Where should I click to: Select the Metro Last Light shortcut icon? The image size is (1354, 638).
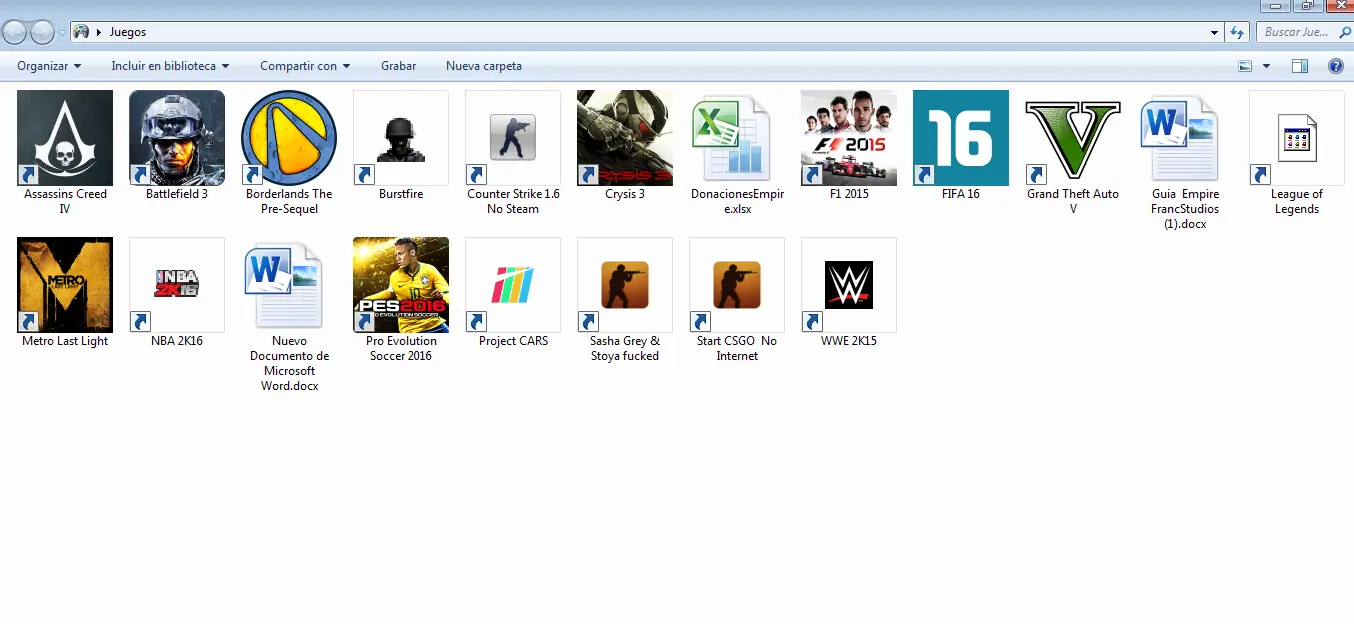[65, 285]
